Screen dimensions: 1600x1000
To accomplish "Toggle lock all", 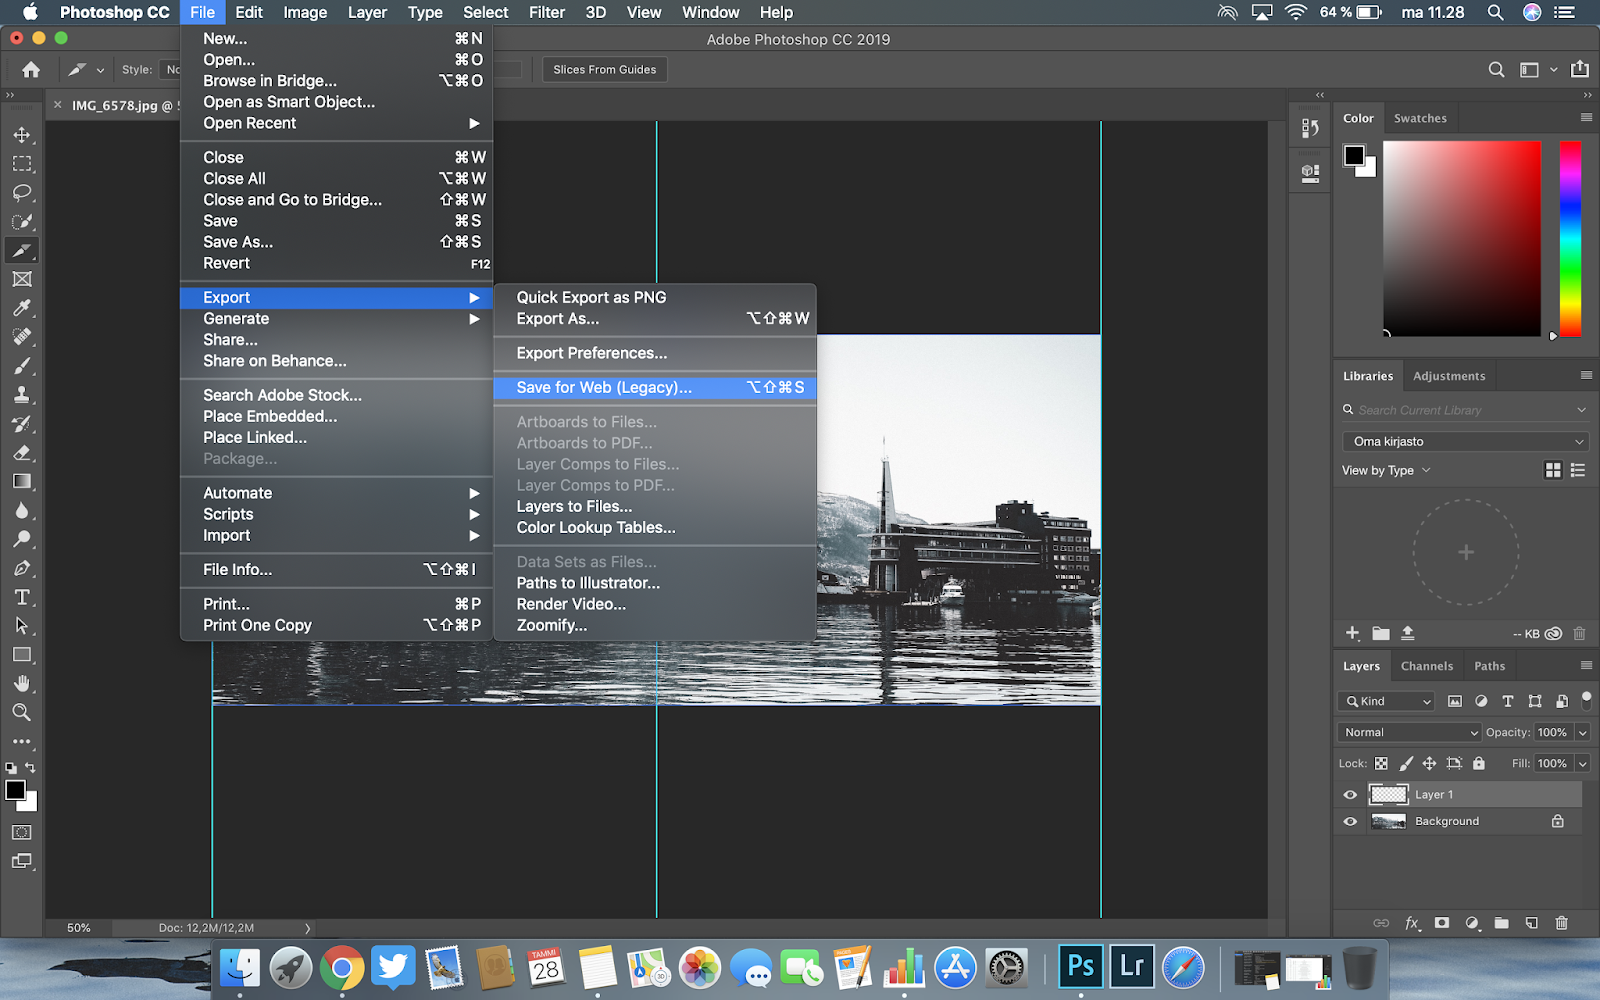I will pos(1479,763).
